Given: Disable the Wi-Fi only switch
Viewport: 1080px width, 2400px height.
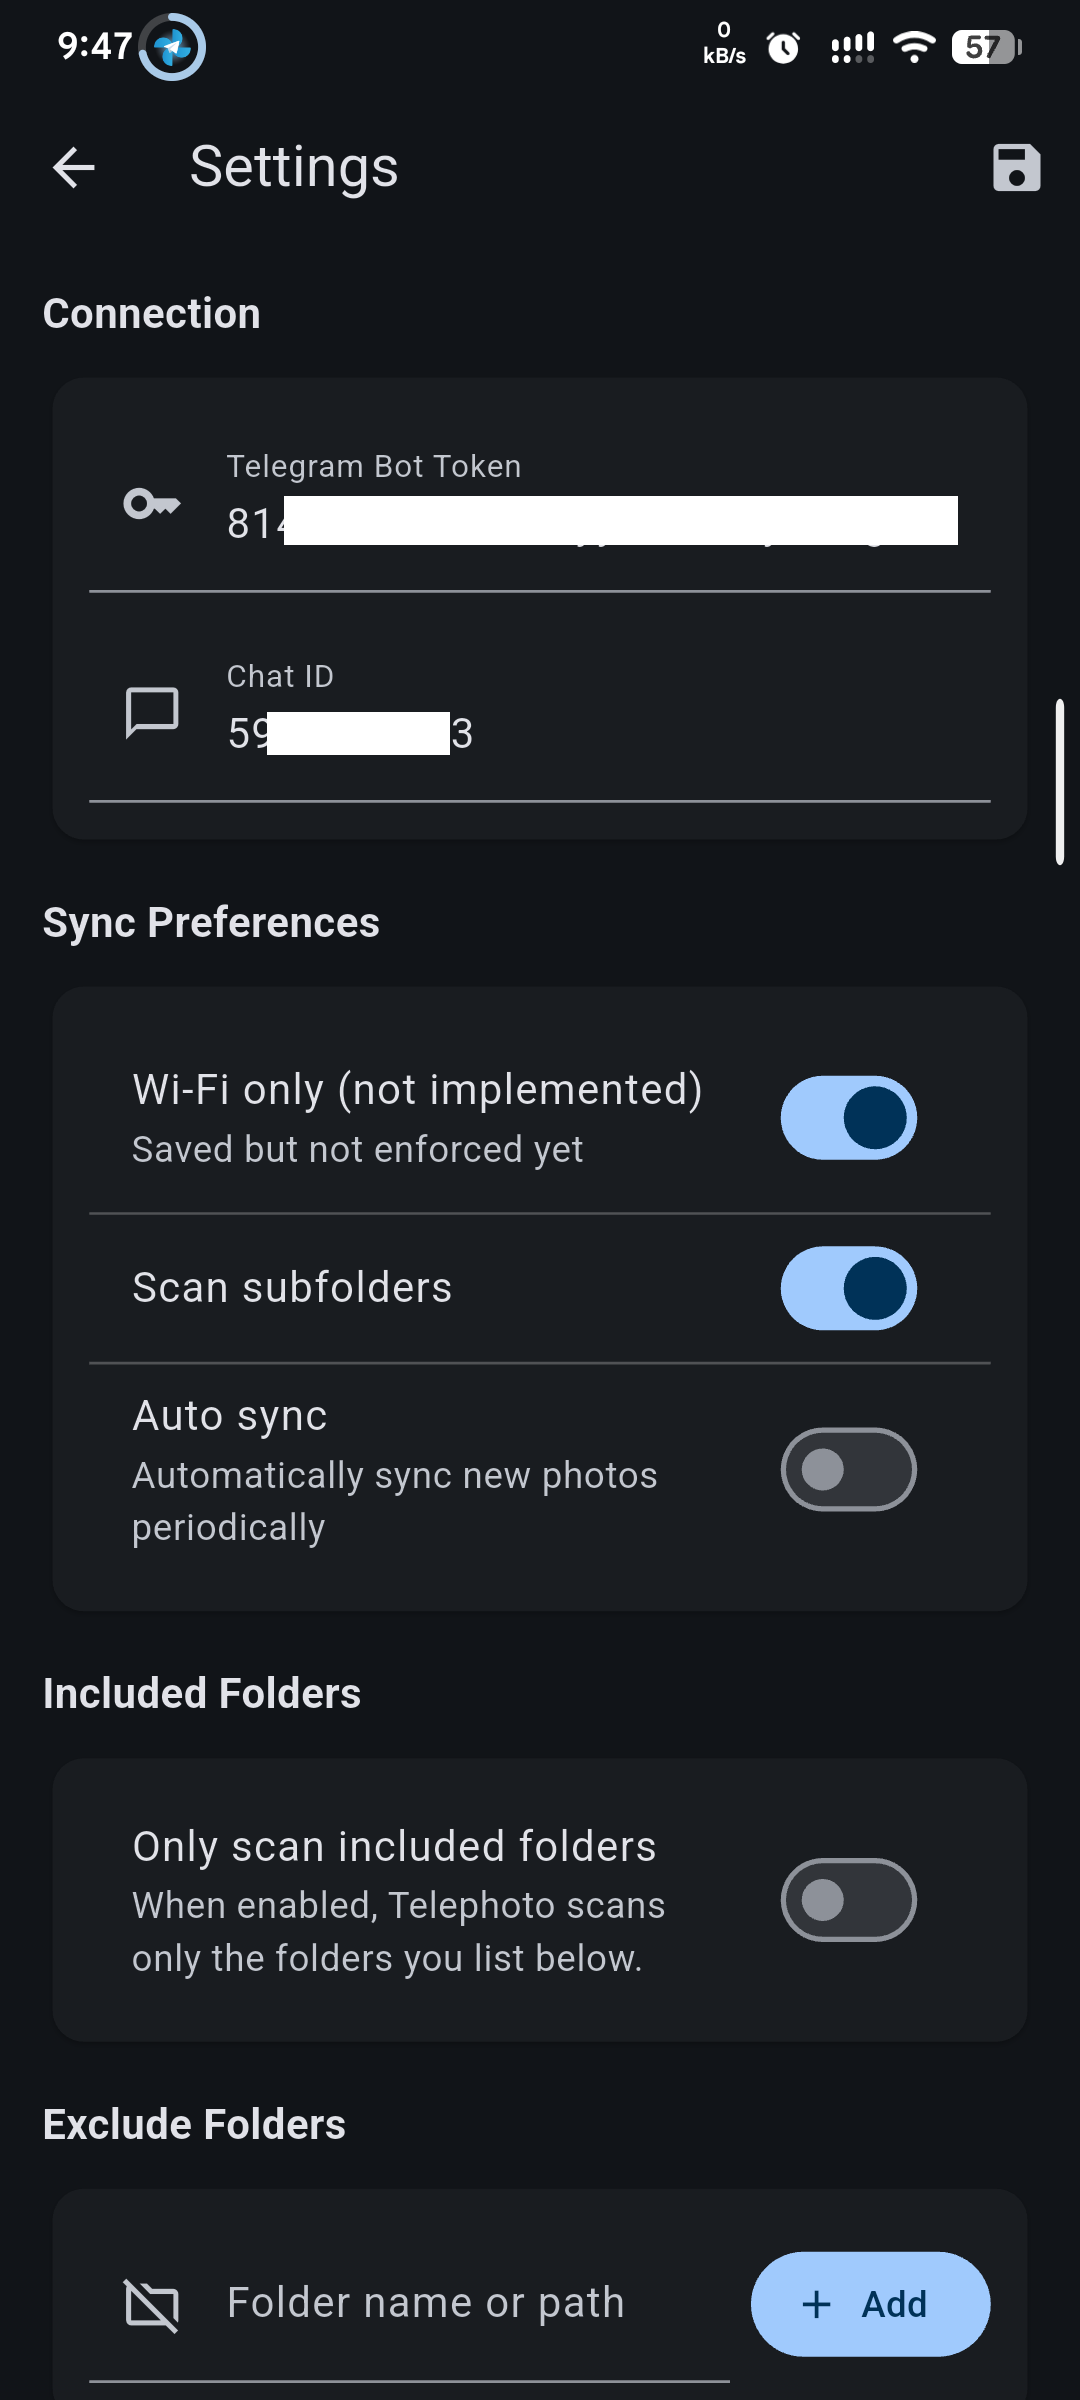Looking at the screenshot, I should pos(848,1118).
